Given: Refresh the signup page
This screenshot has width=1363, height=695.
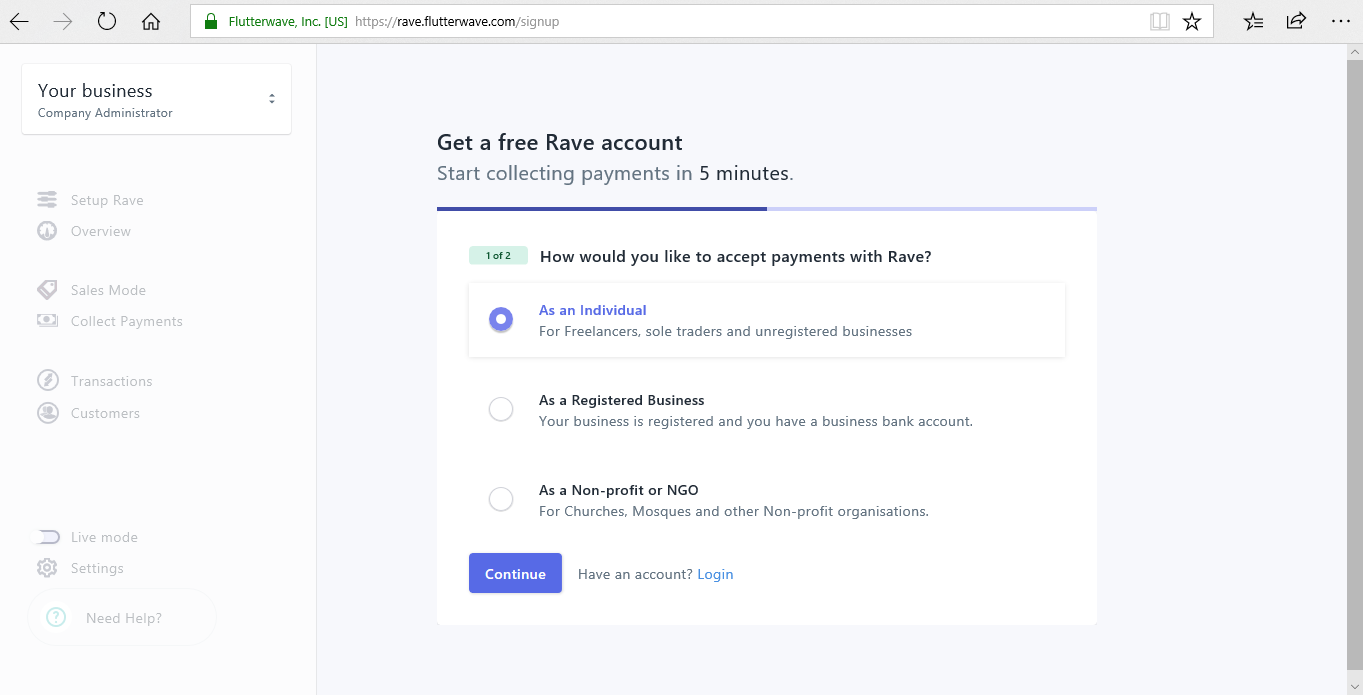Looking at the screenshot, I should 106,20.
